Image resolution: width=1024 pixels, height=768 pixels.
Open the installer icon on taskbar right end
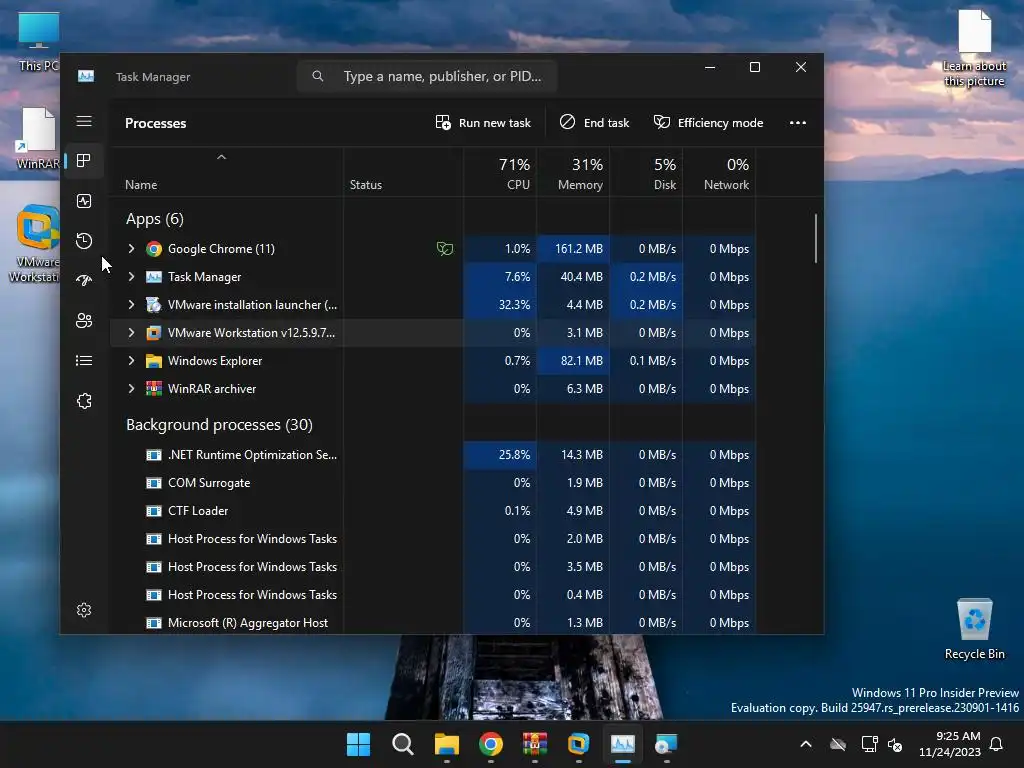[666, 744]
